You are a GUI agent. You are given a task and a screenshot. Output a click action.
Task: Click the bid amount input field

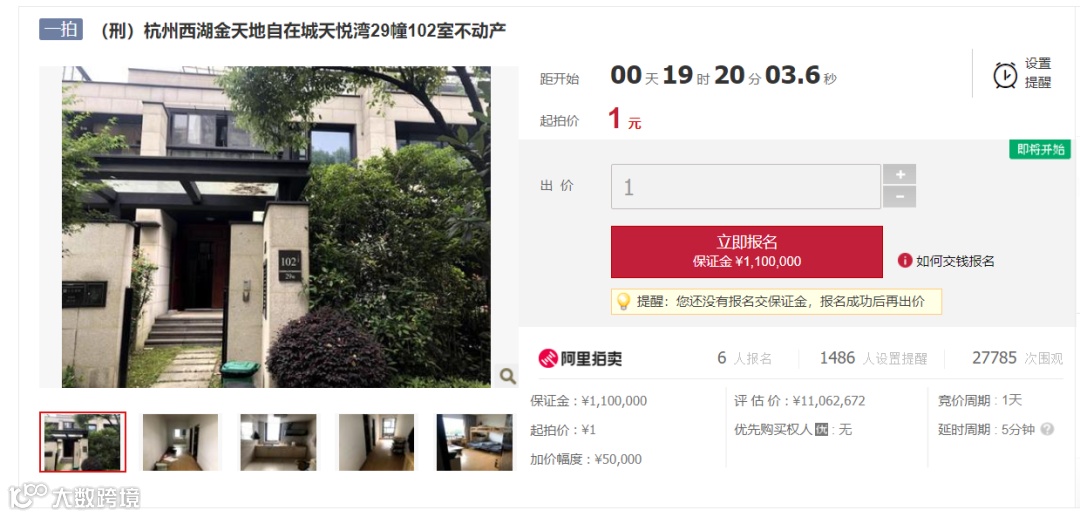point(746,187)
